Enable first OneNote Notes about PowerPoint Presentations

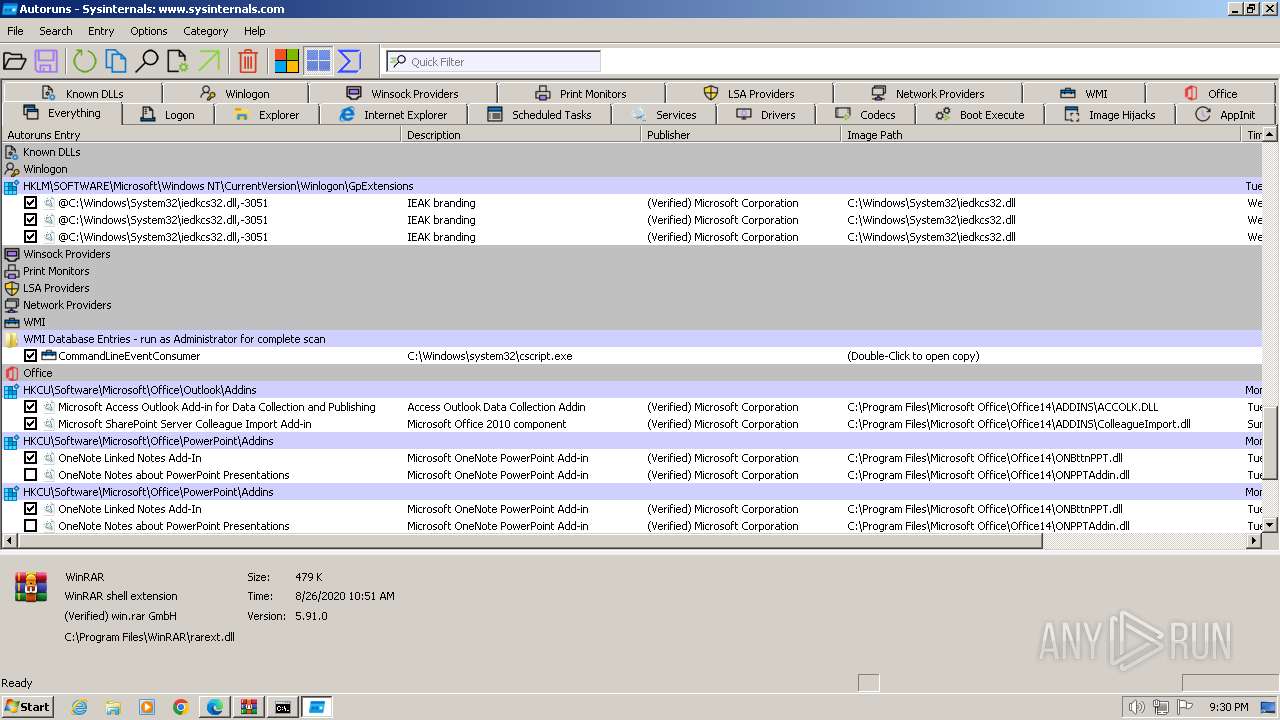click(30, 475)
